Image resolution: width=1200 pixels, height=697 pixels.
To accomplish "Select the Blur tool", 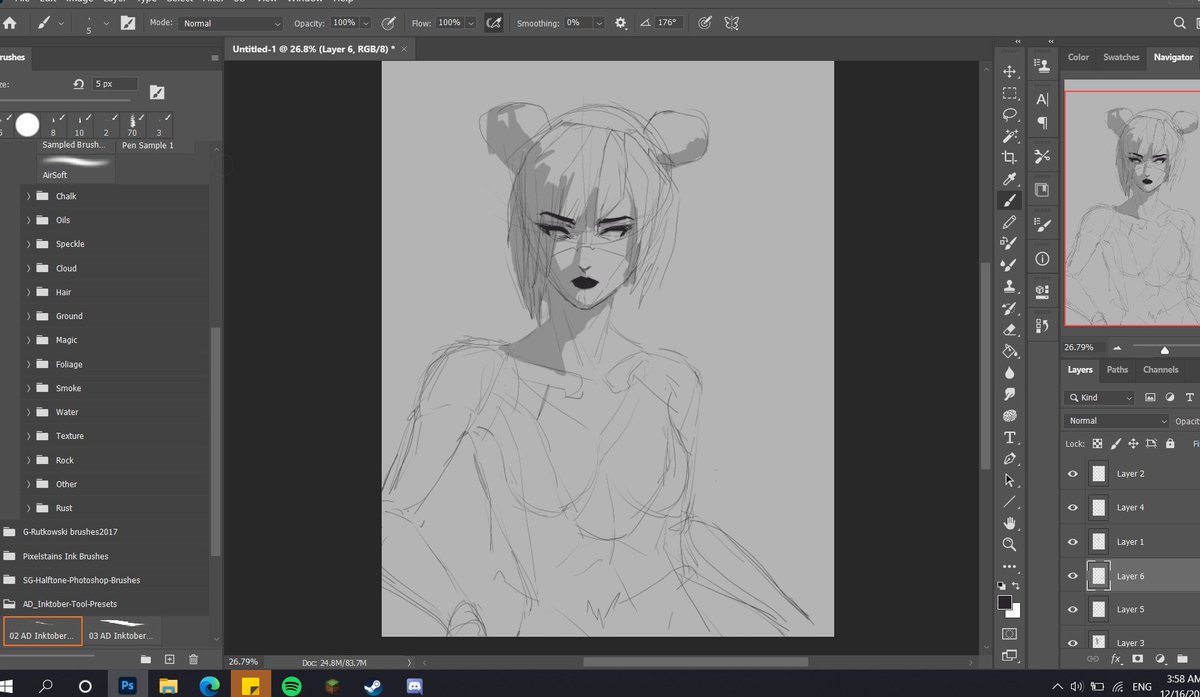I will (1009, 372).
